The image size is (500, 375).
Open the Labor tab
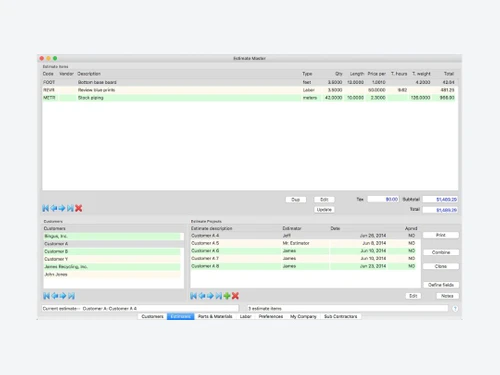pyautogui.click(x=245, y=316)
